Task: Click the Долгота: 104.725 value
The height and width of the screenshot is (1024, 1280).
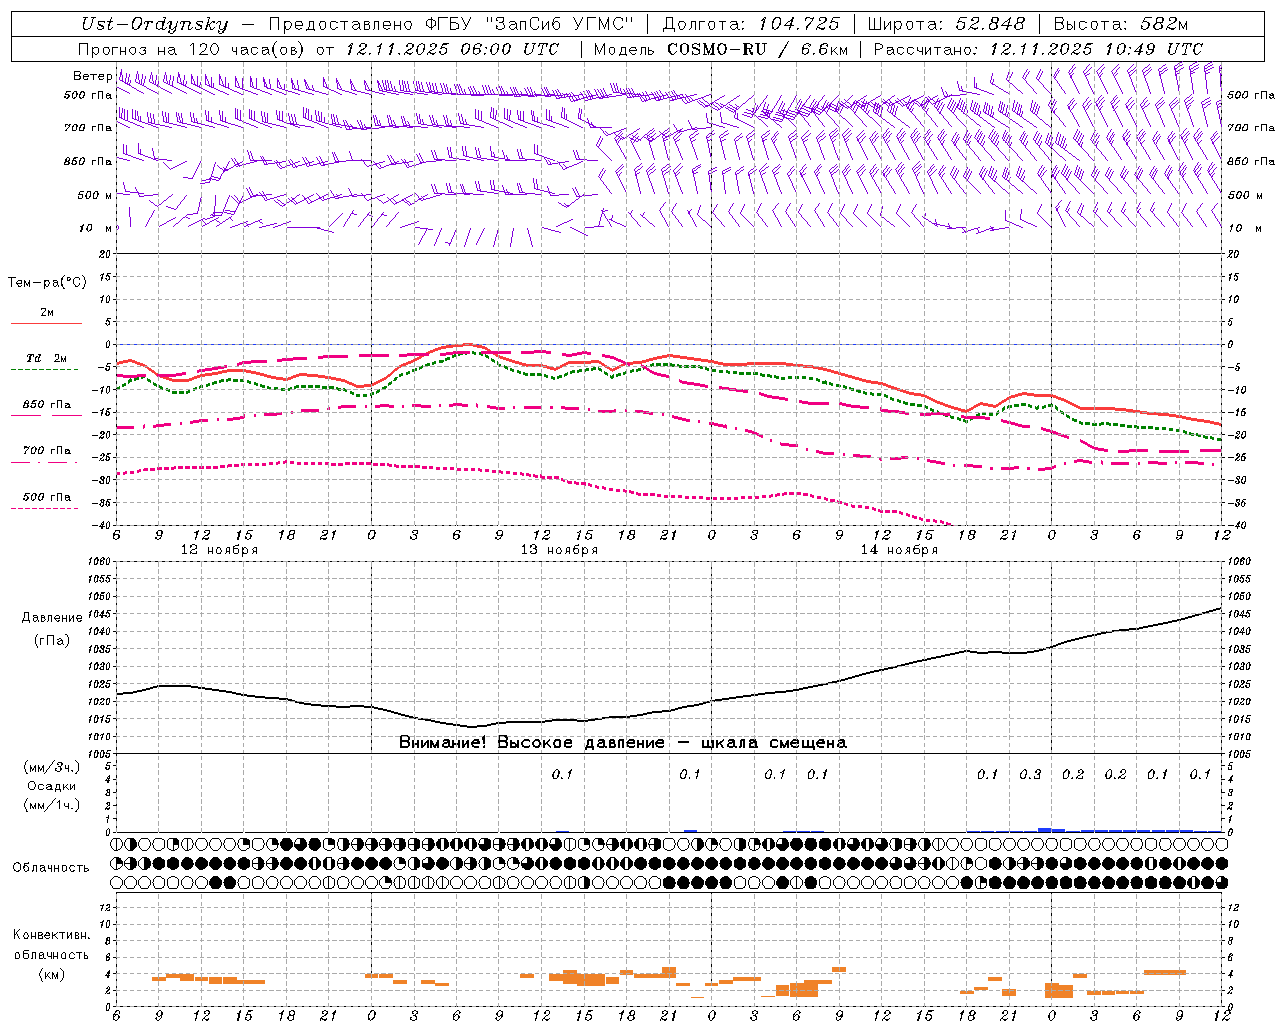Action: [751, 24]
